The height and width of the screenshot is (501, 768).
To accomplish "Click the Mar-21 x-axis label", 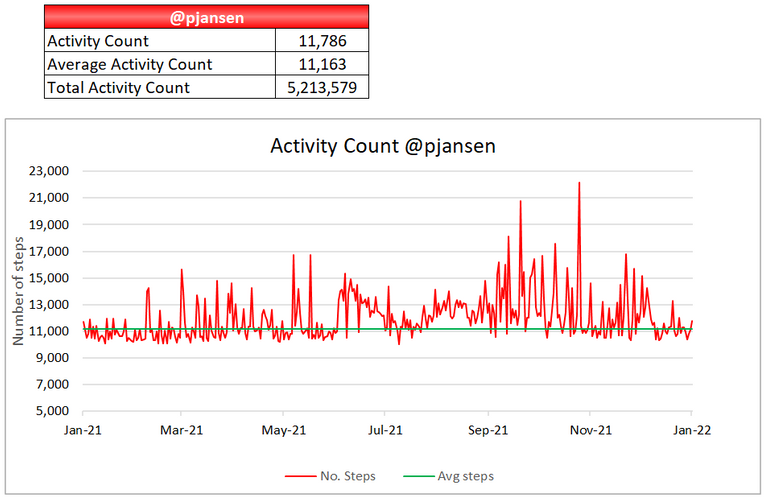I will point(181,430).
